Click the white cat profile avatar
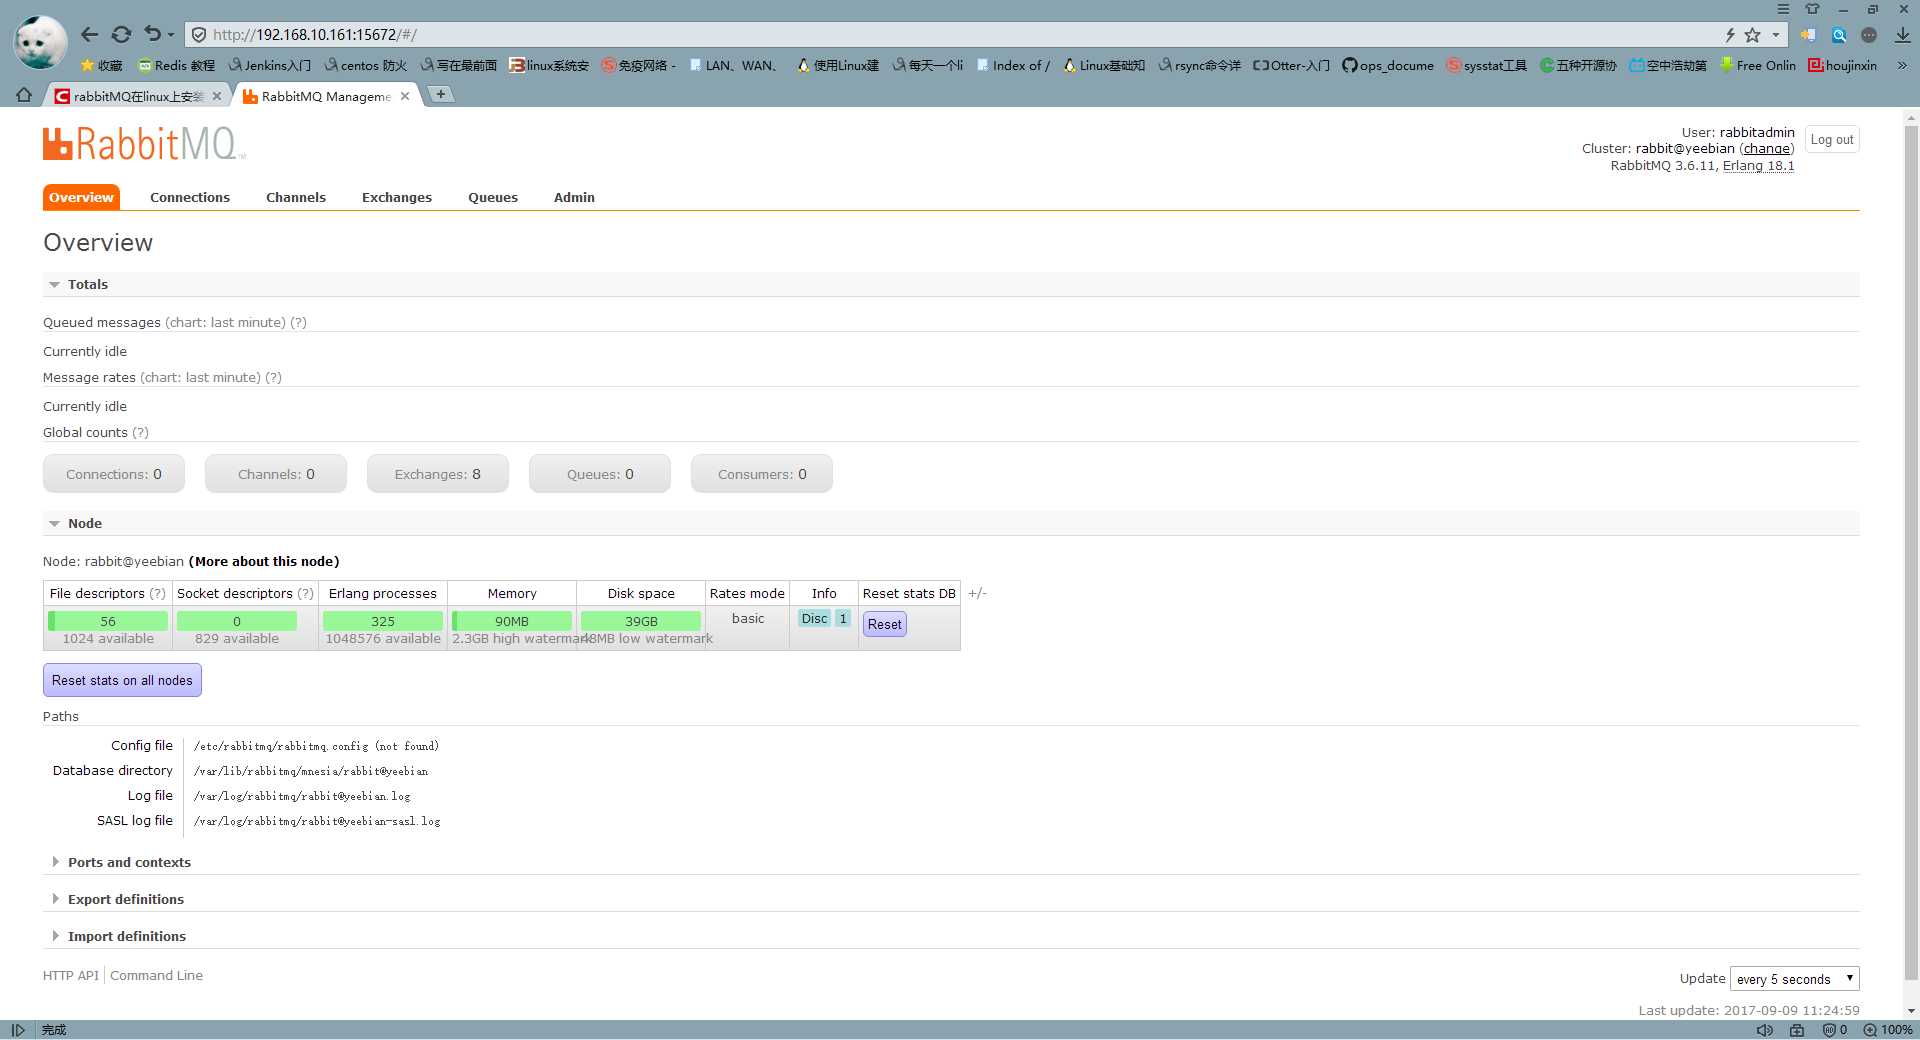The width and height of the screenshot is (1920, 1040). point(40,42)
